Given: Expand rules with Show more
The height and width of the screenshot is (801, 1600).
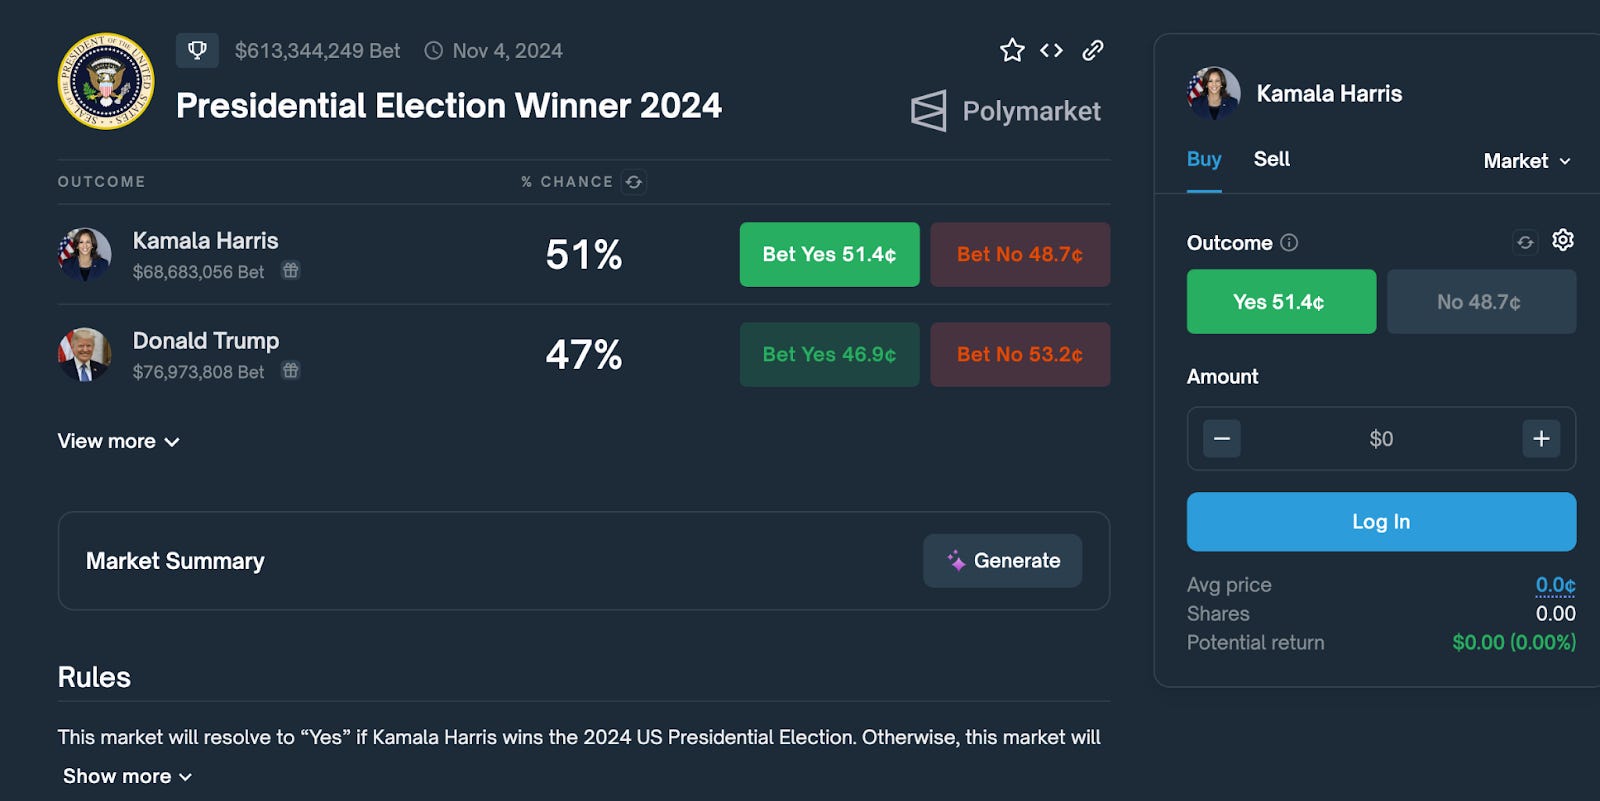Looking at the screenshot, I should click(x=127, y=776).
